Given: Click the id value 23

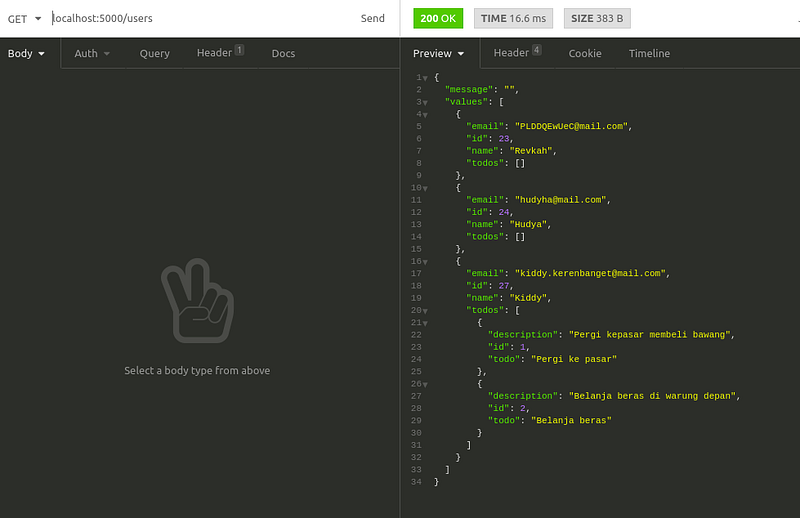Looking at the screenshot, I should (x=504, y=139).
